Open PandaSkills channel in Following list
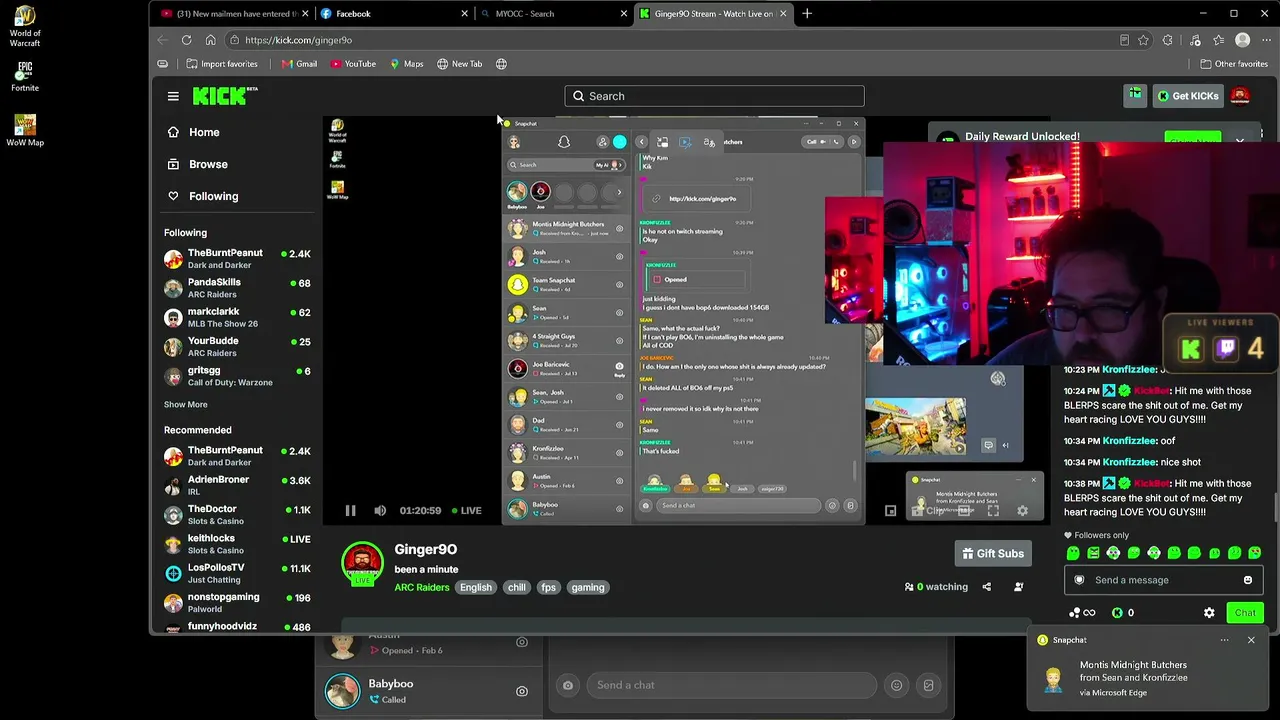 click(x=238, y=288)
